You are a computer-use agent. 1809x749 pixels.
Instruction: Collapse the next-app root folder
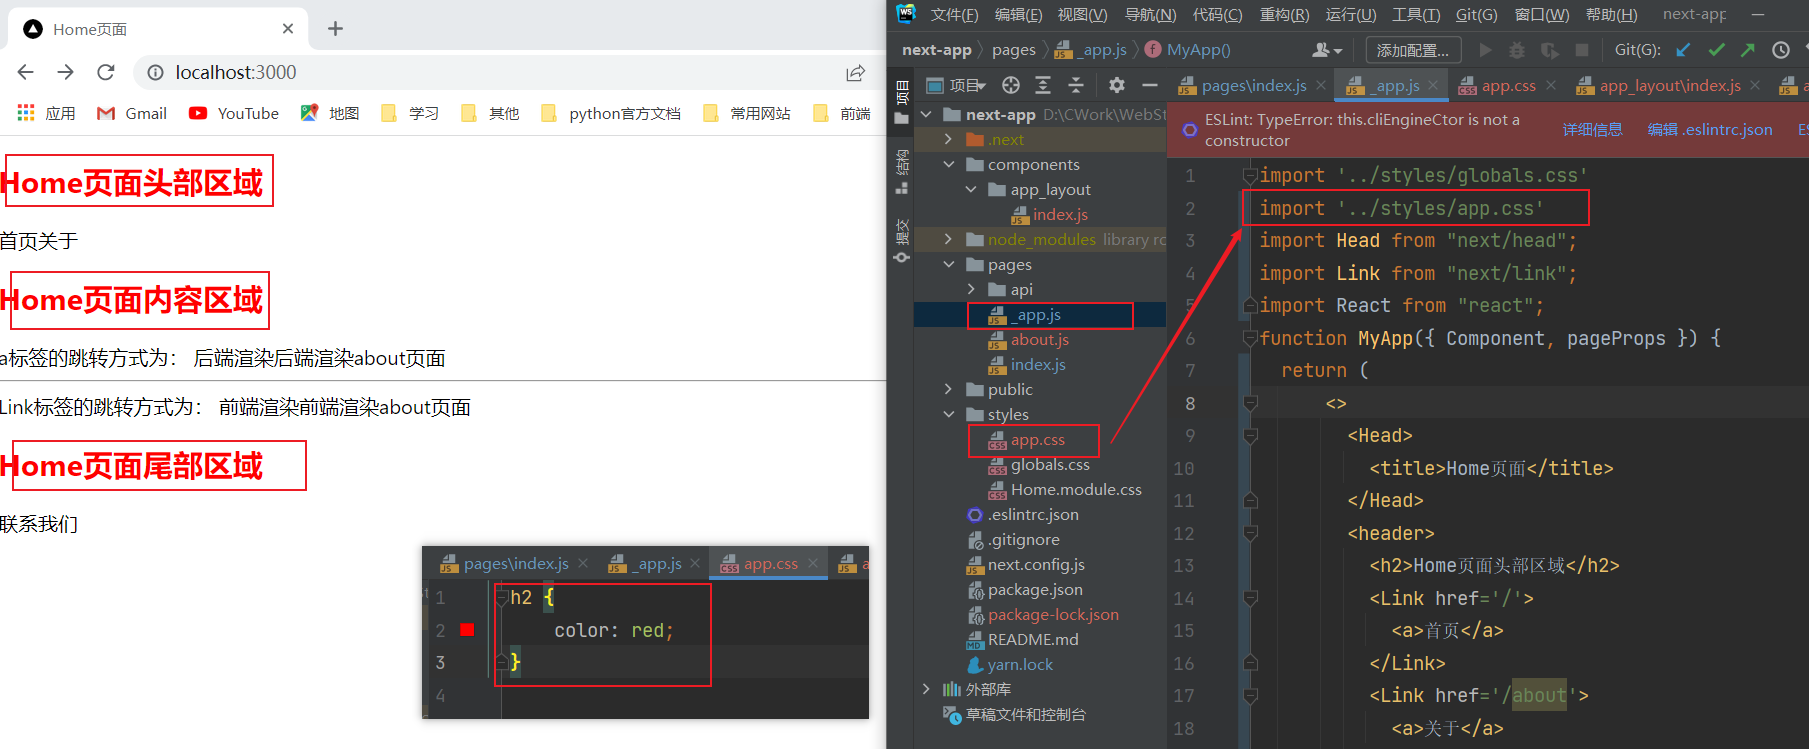(x=926, y=115)
